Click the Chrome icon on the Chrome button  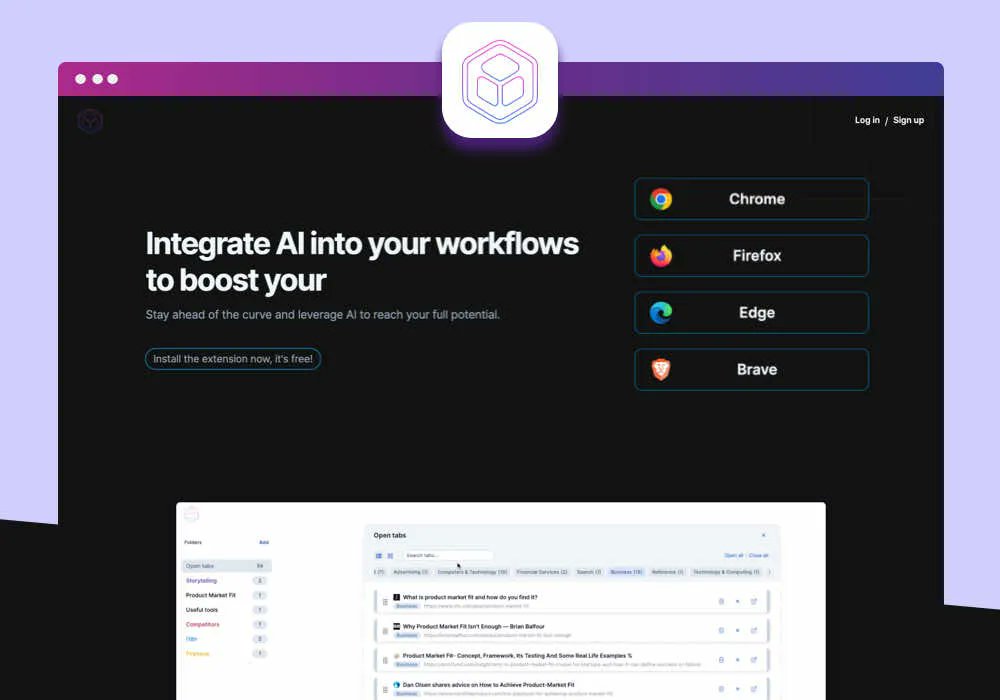point(660,198)
